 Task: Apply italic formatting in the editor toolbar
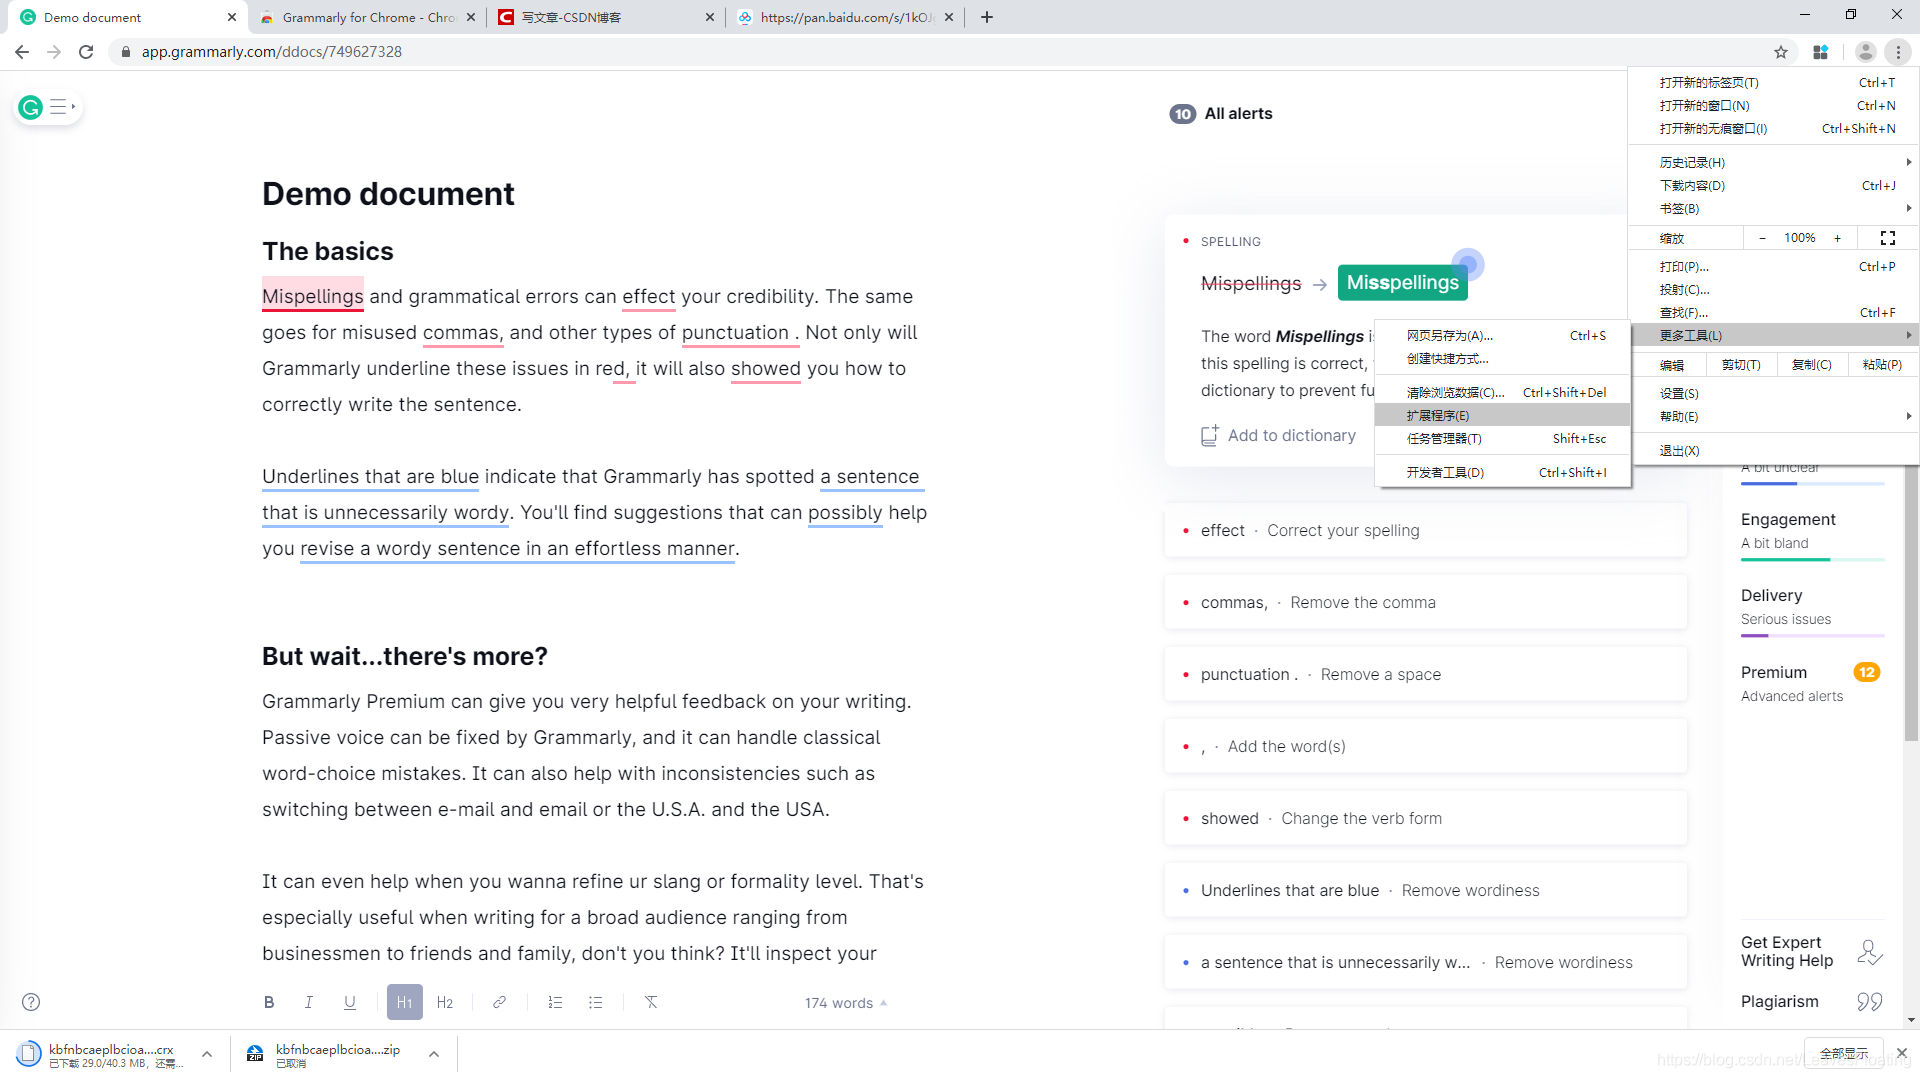[309, 1002]
